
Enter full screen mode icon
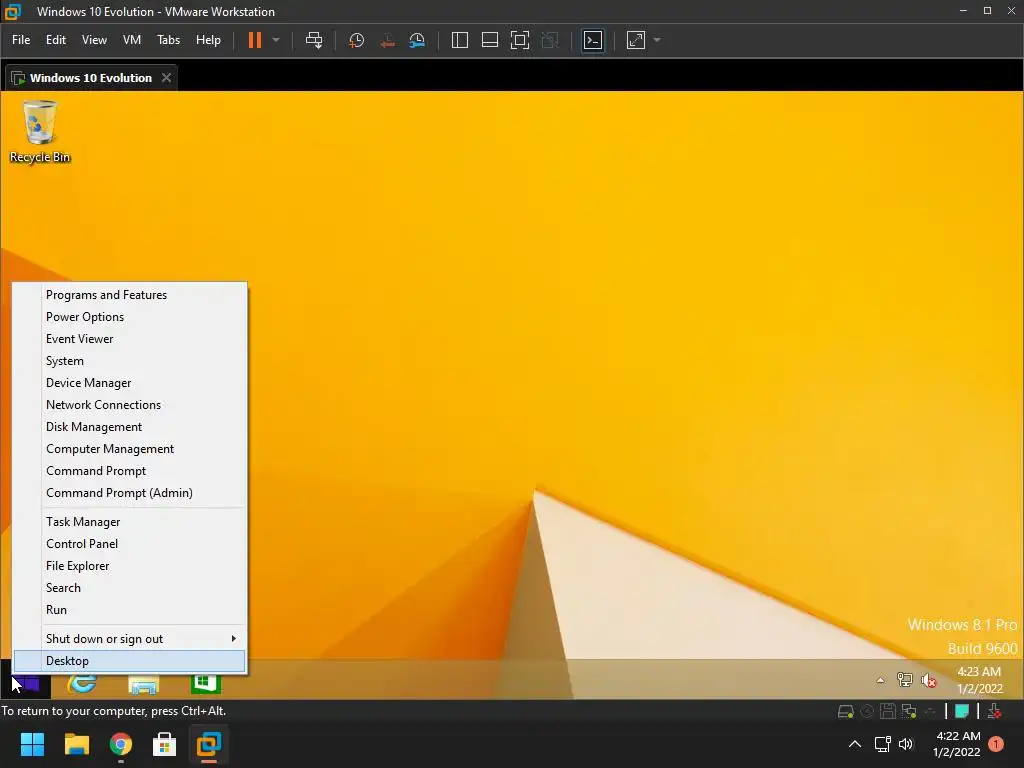pos(520,40)
